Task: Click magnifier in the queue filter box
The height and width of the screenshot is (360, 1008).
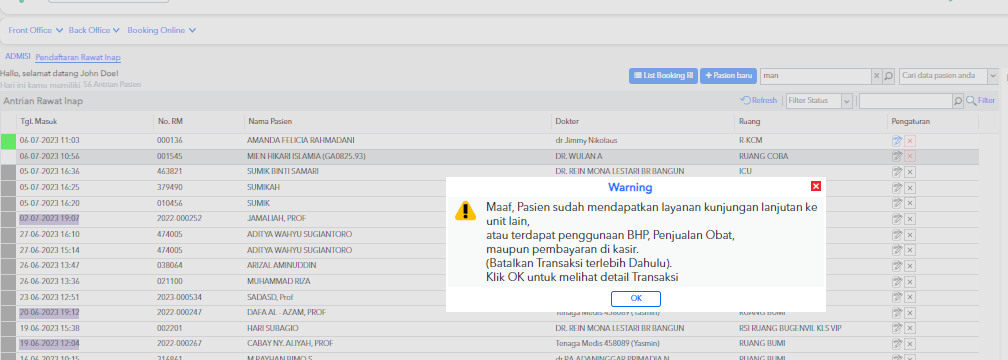Action: 958,101
